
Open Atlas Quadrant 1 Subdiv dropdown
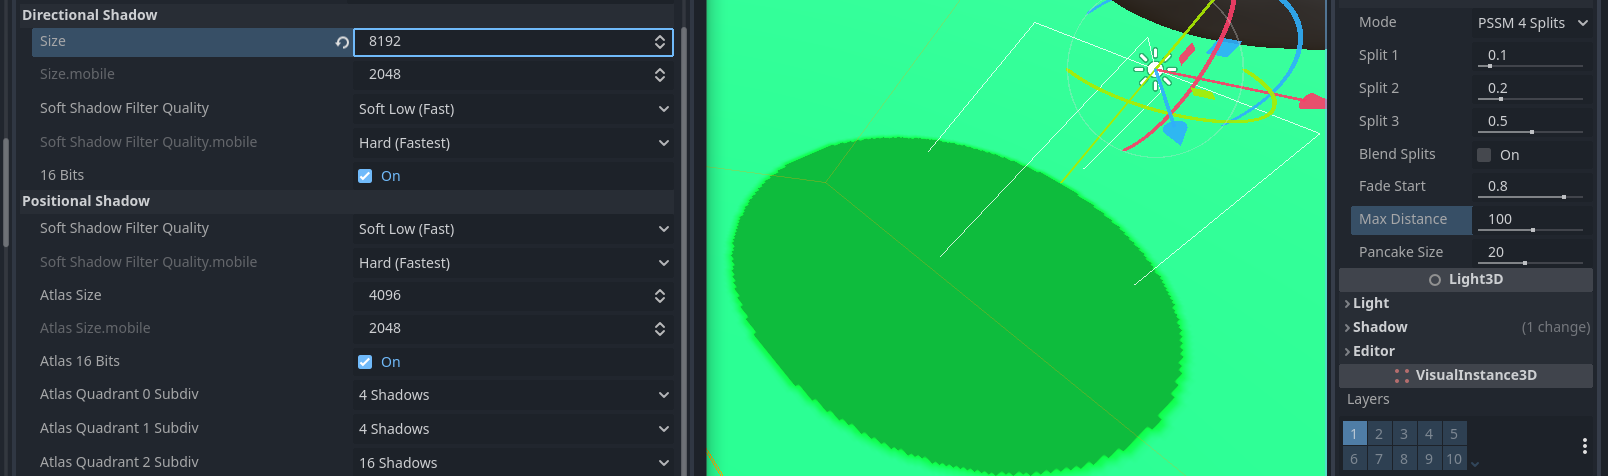513,429
